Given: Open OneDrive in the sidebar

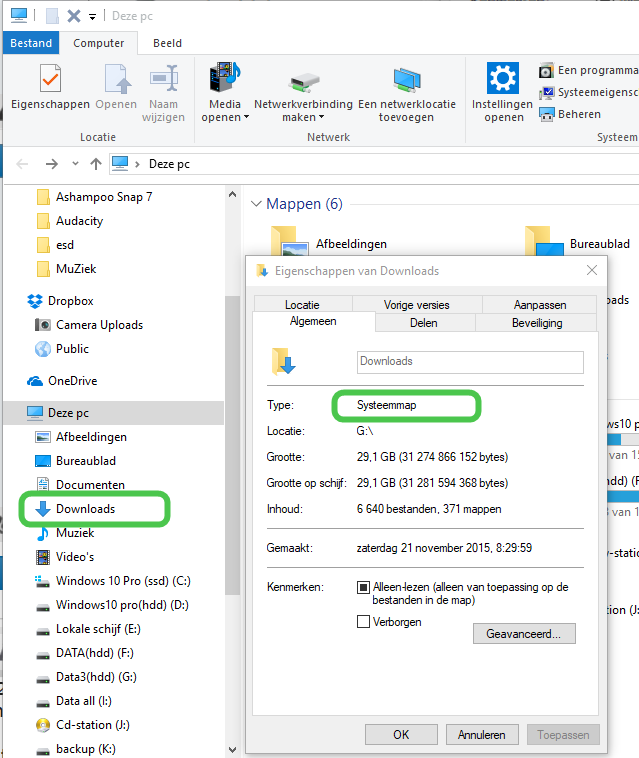Looking at the screenshot, I should coord(71,381).
